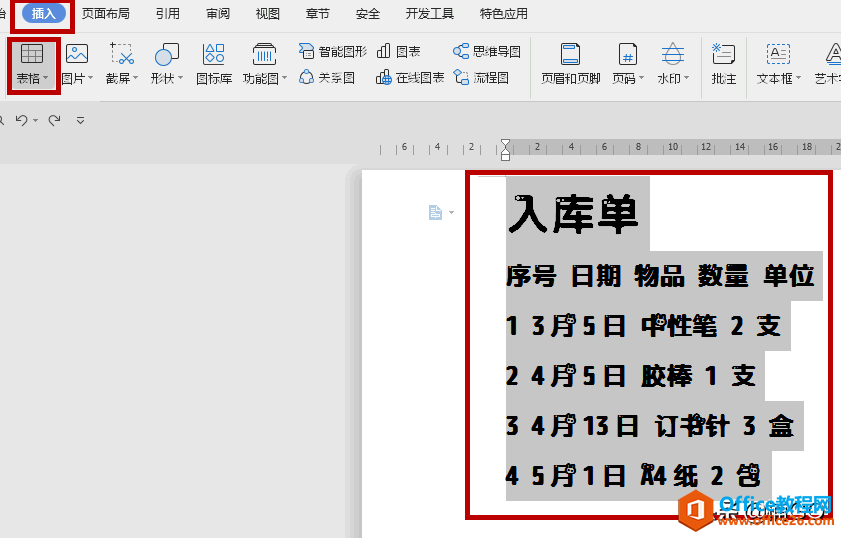Open the quick access toolbar customize arrow
This screenshot has height=538, width=841.
(80, 121)
